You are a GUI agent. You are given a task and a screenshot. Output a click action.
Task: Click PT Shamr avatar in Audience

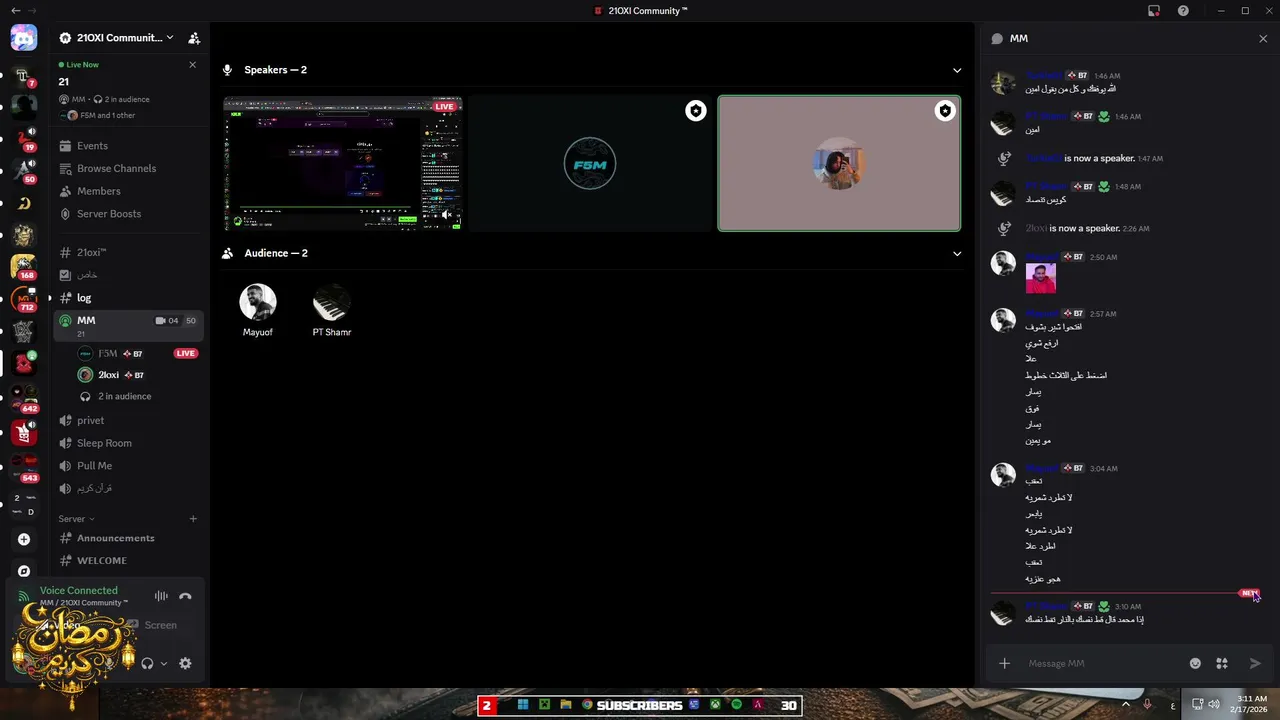(x=331, y=302)
